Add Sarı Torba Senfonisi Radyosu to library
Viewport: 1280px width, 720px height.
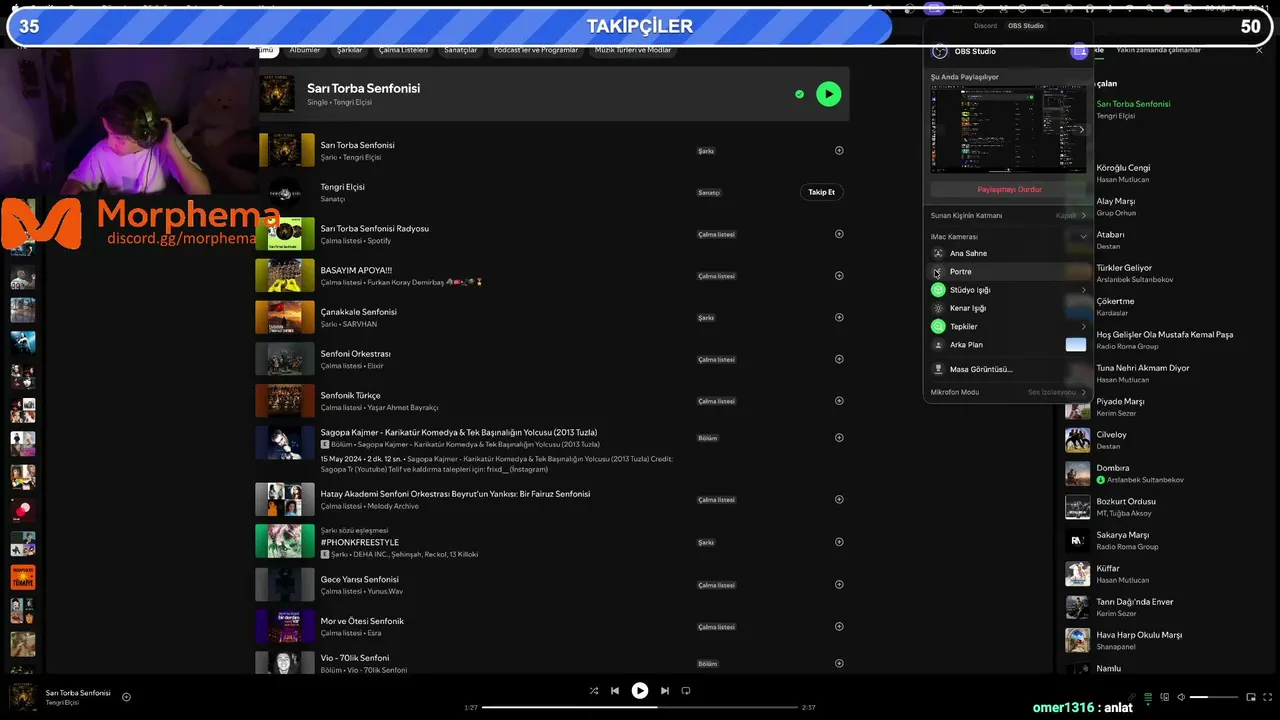tap(839, 234)
